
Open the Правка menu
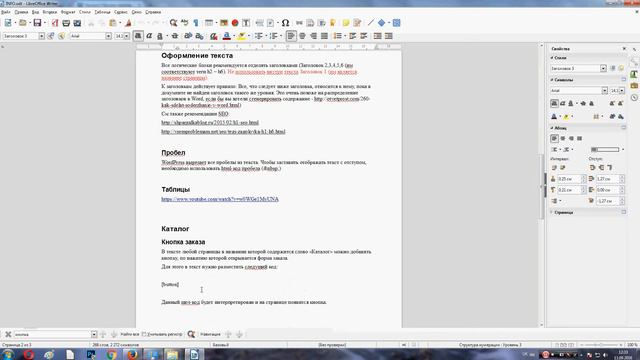tap(21, 12)
